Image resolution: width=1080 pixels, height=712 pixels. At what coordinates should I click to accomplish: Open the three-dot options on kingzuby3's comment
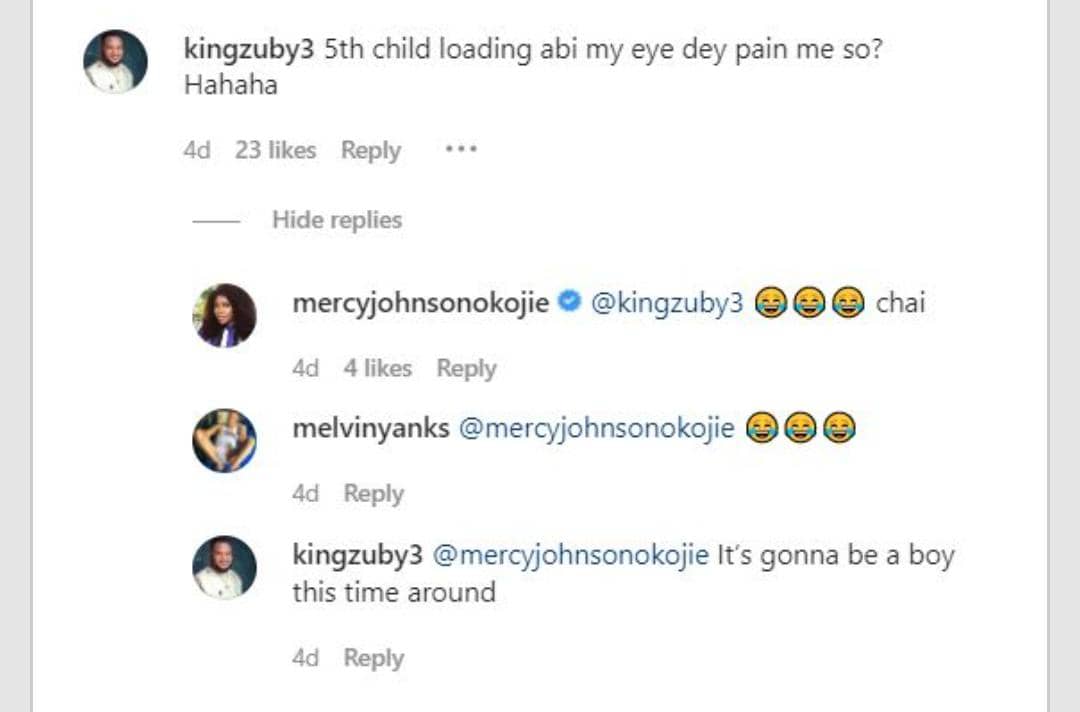click(x=461, y=150)
